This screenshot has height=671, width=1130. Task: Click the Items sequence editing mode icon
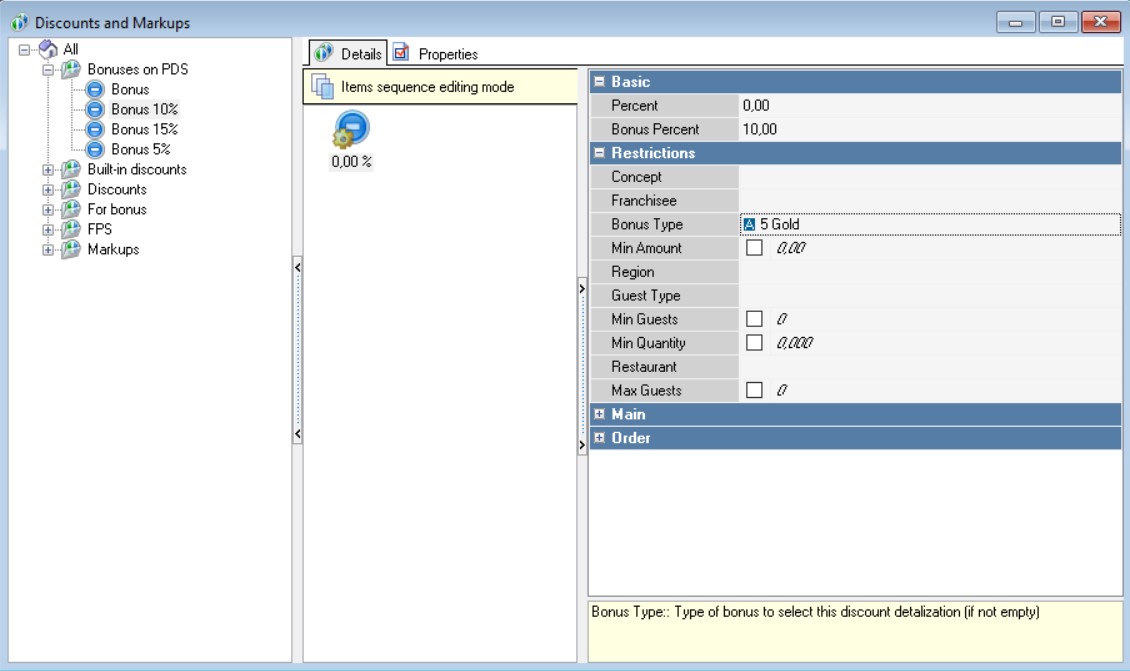point(322,87)
